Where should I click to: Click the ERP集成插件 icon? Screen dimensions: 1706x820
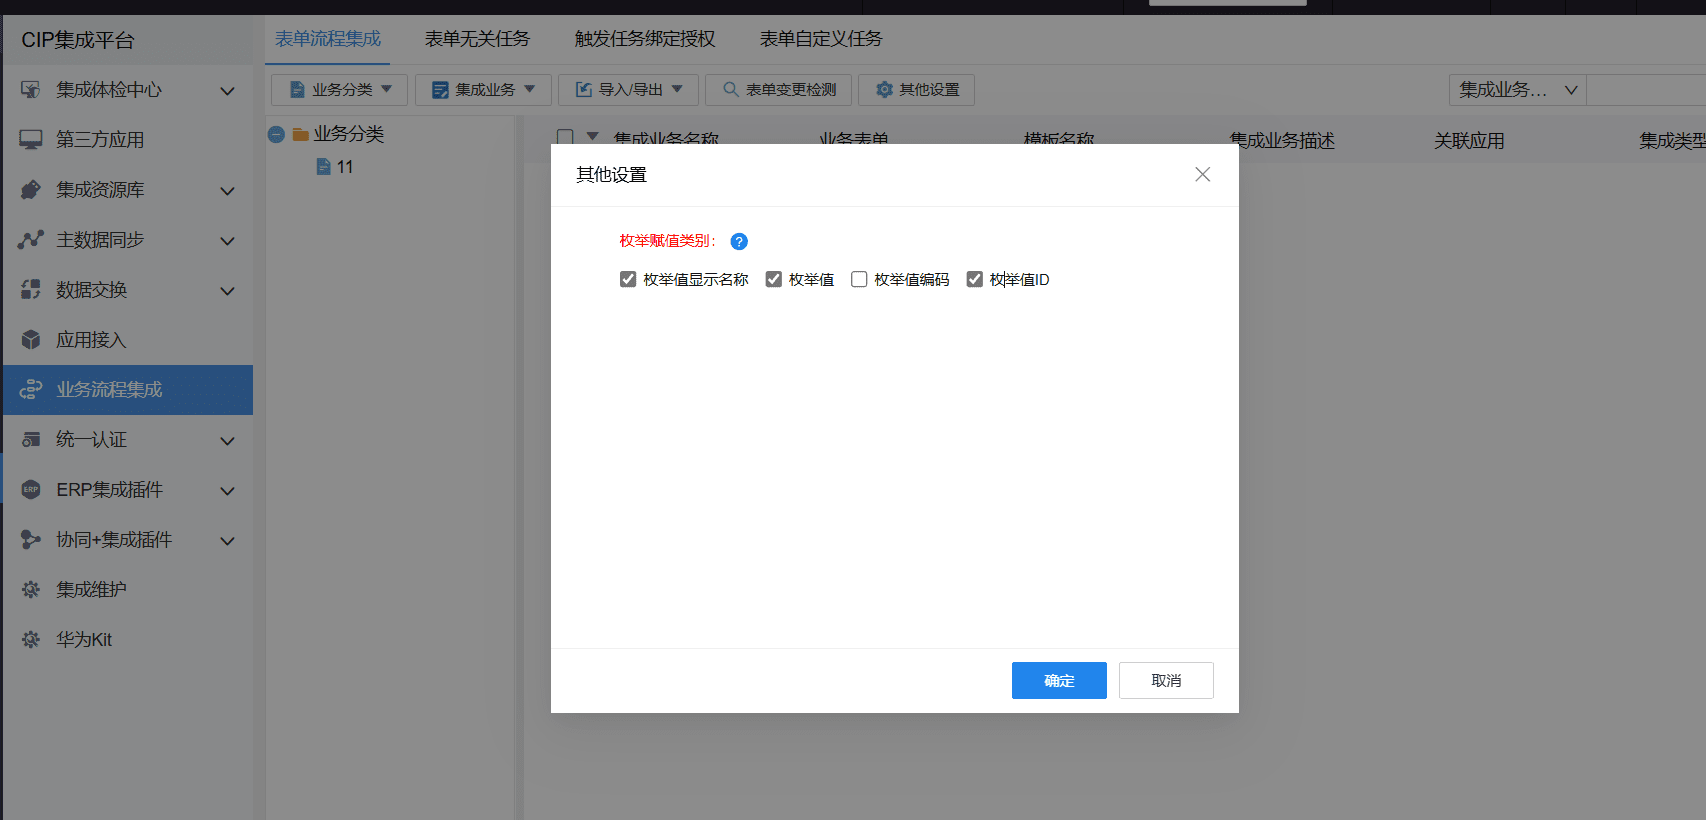(31, 490)
